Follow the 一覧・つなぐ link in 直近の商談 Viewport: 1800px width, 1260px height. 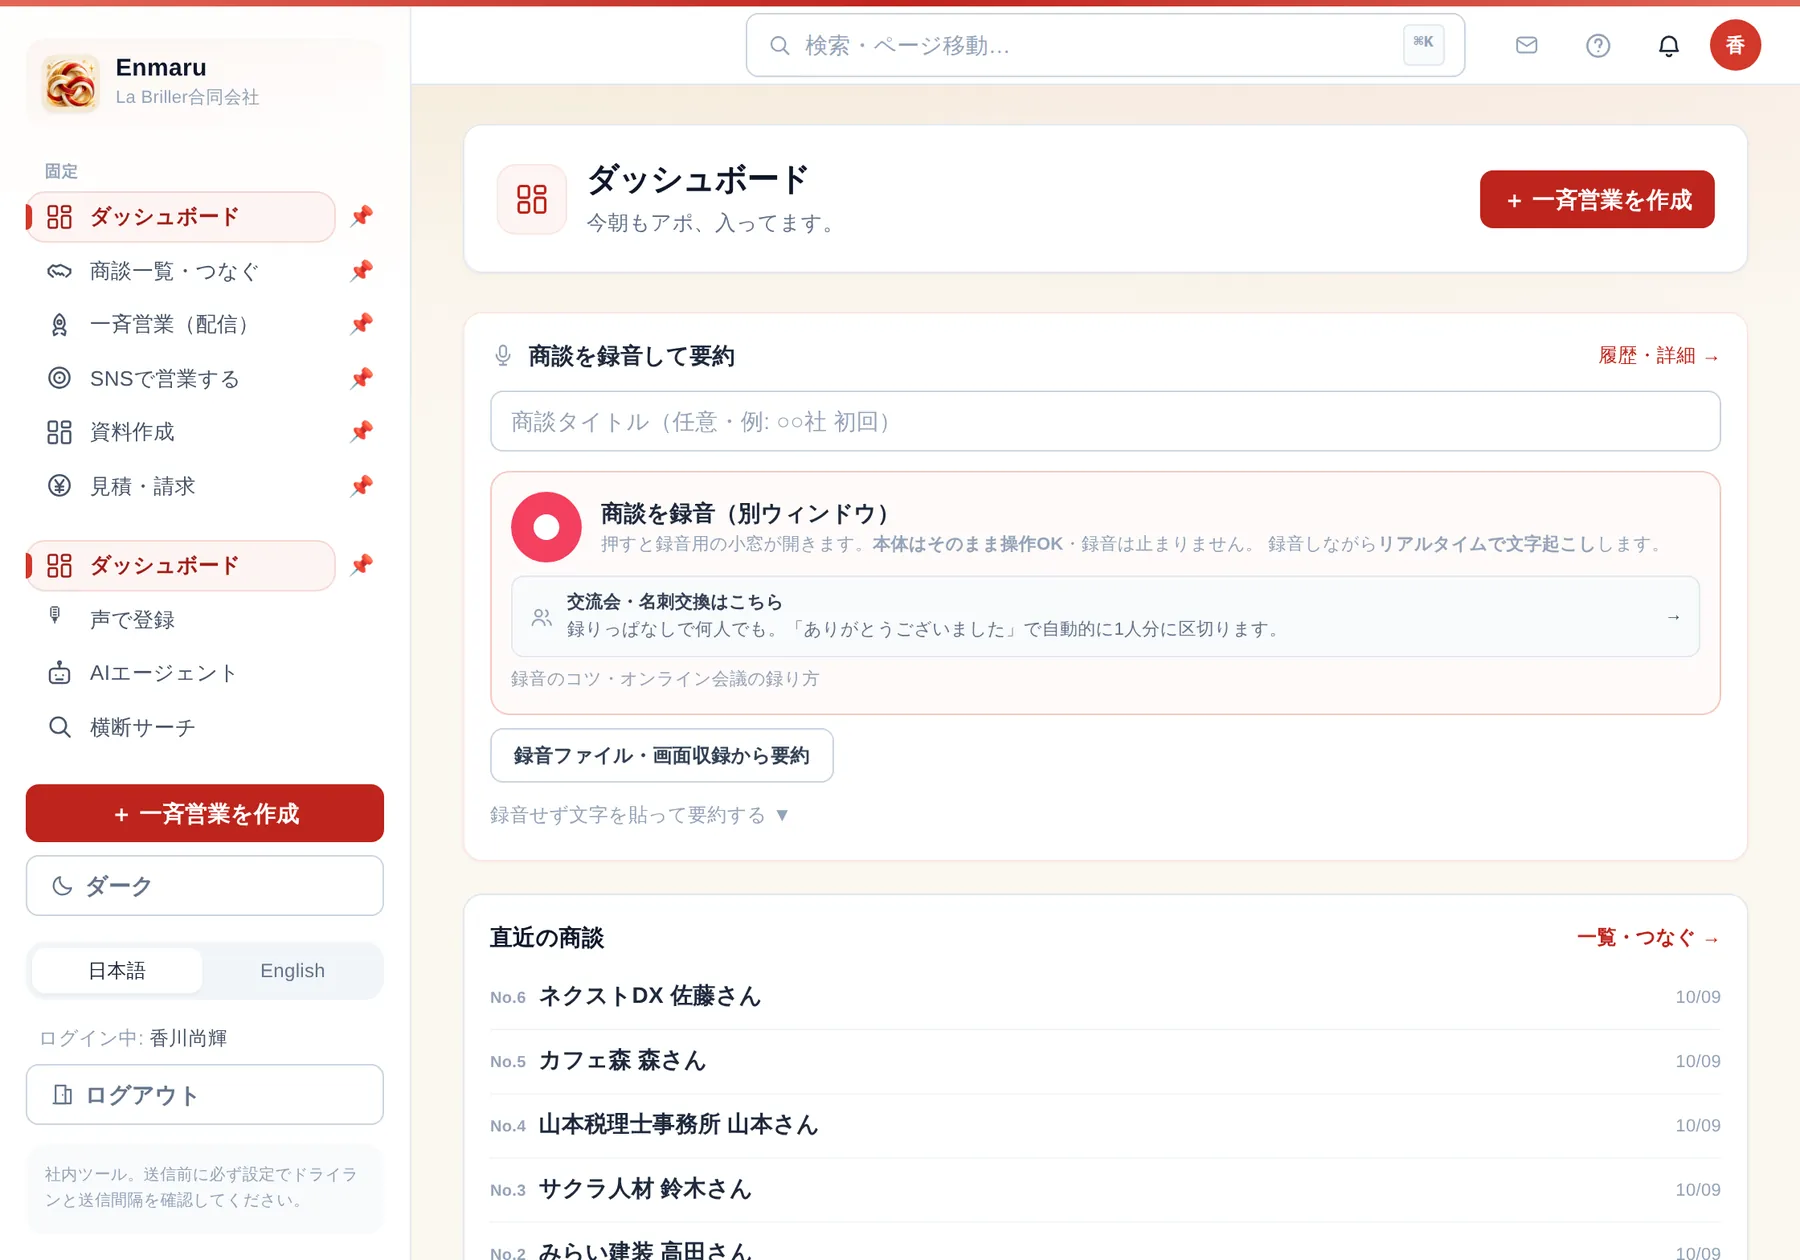pos(1648,938)
